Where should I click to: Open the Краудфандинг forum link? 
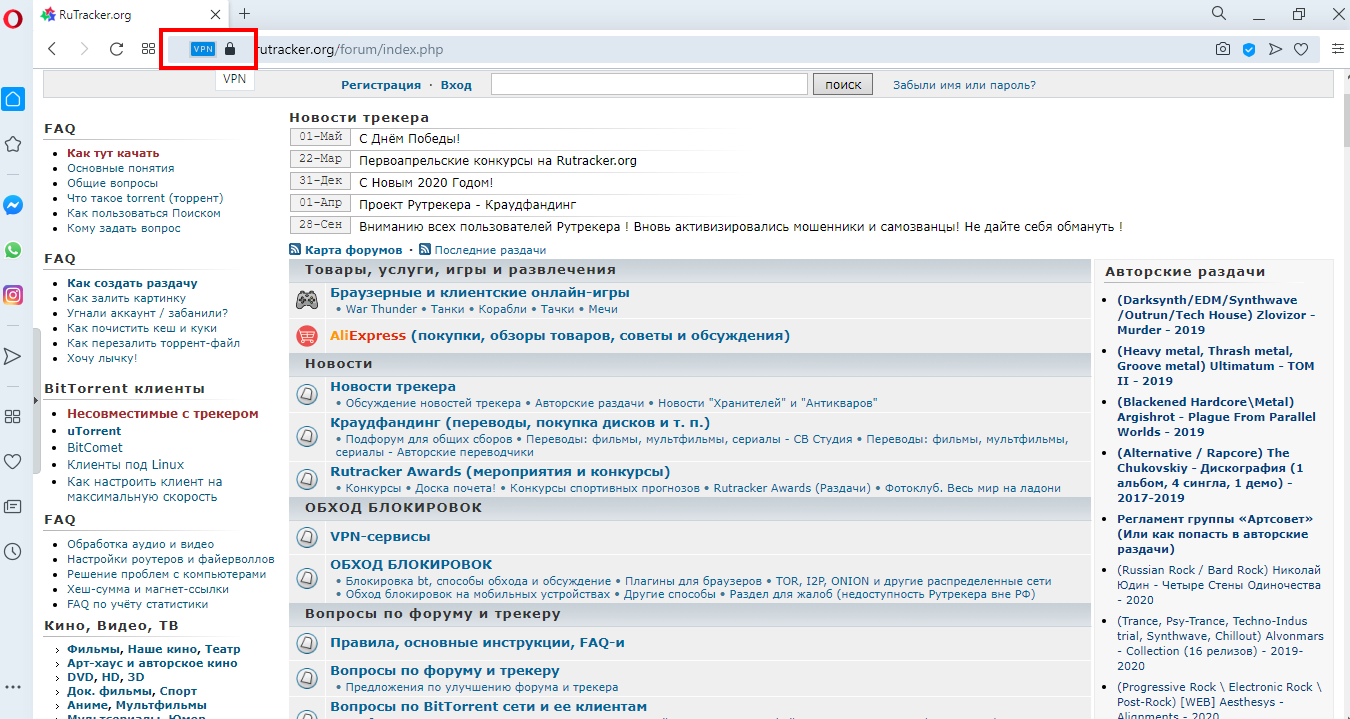(520, 422)
